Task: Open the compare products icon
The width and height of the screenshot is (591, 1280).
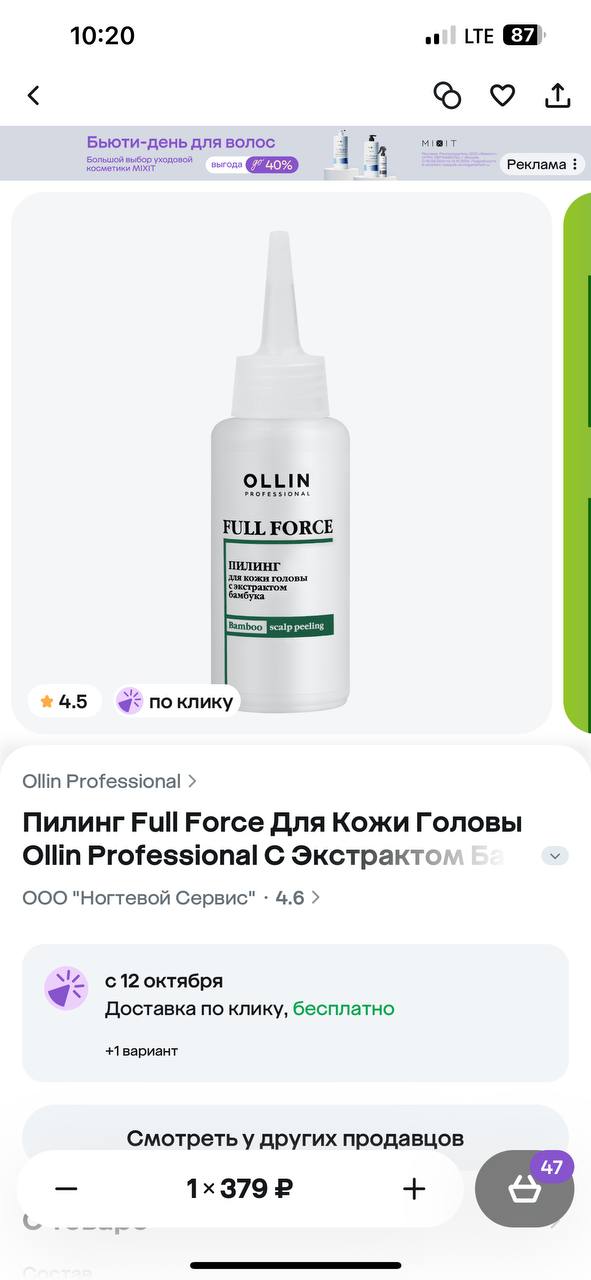Action: pyautogui.click(x=447, y=95)
